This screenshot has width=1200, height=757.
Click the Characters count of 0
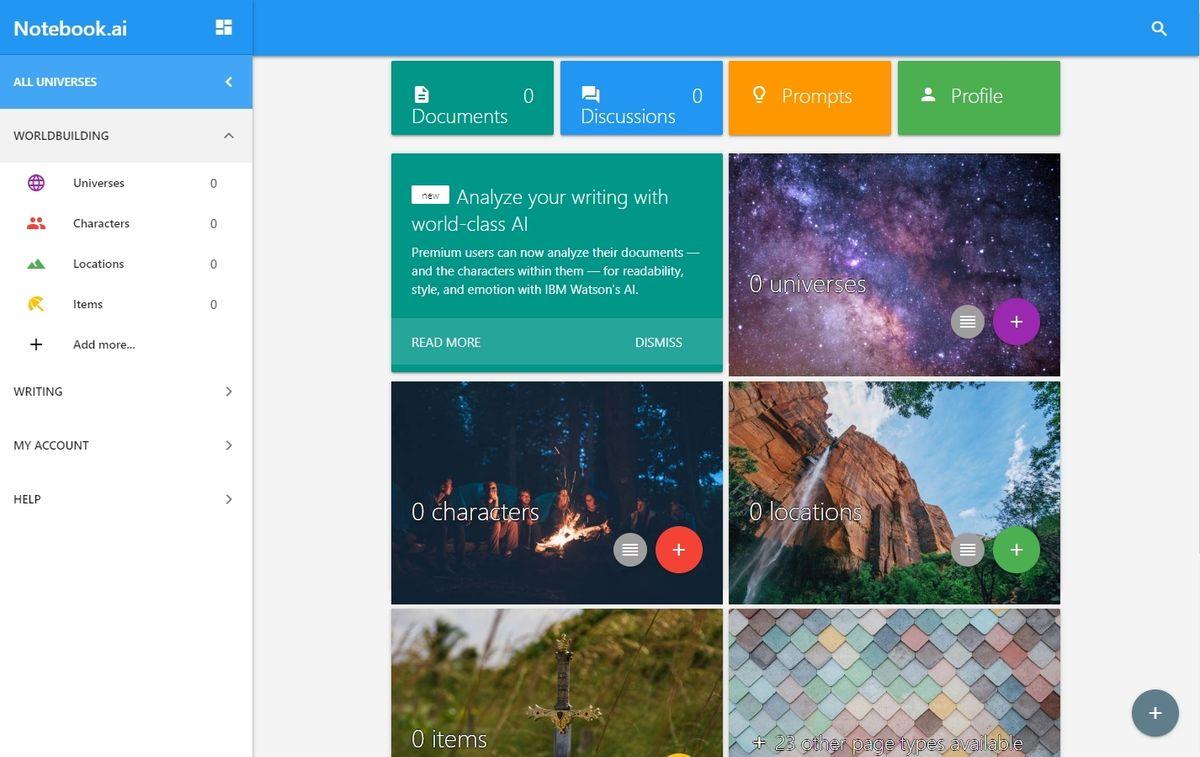click(x=213, y=223)
